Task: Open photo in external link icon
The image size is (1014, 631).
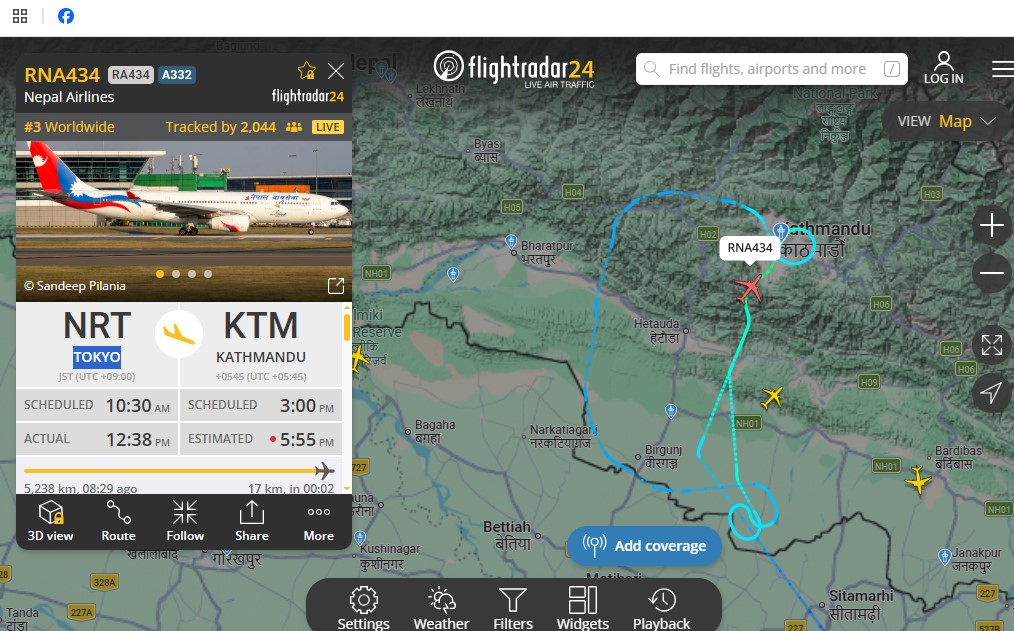Action: (336, 286)
